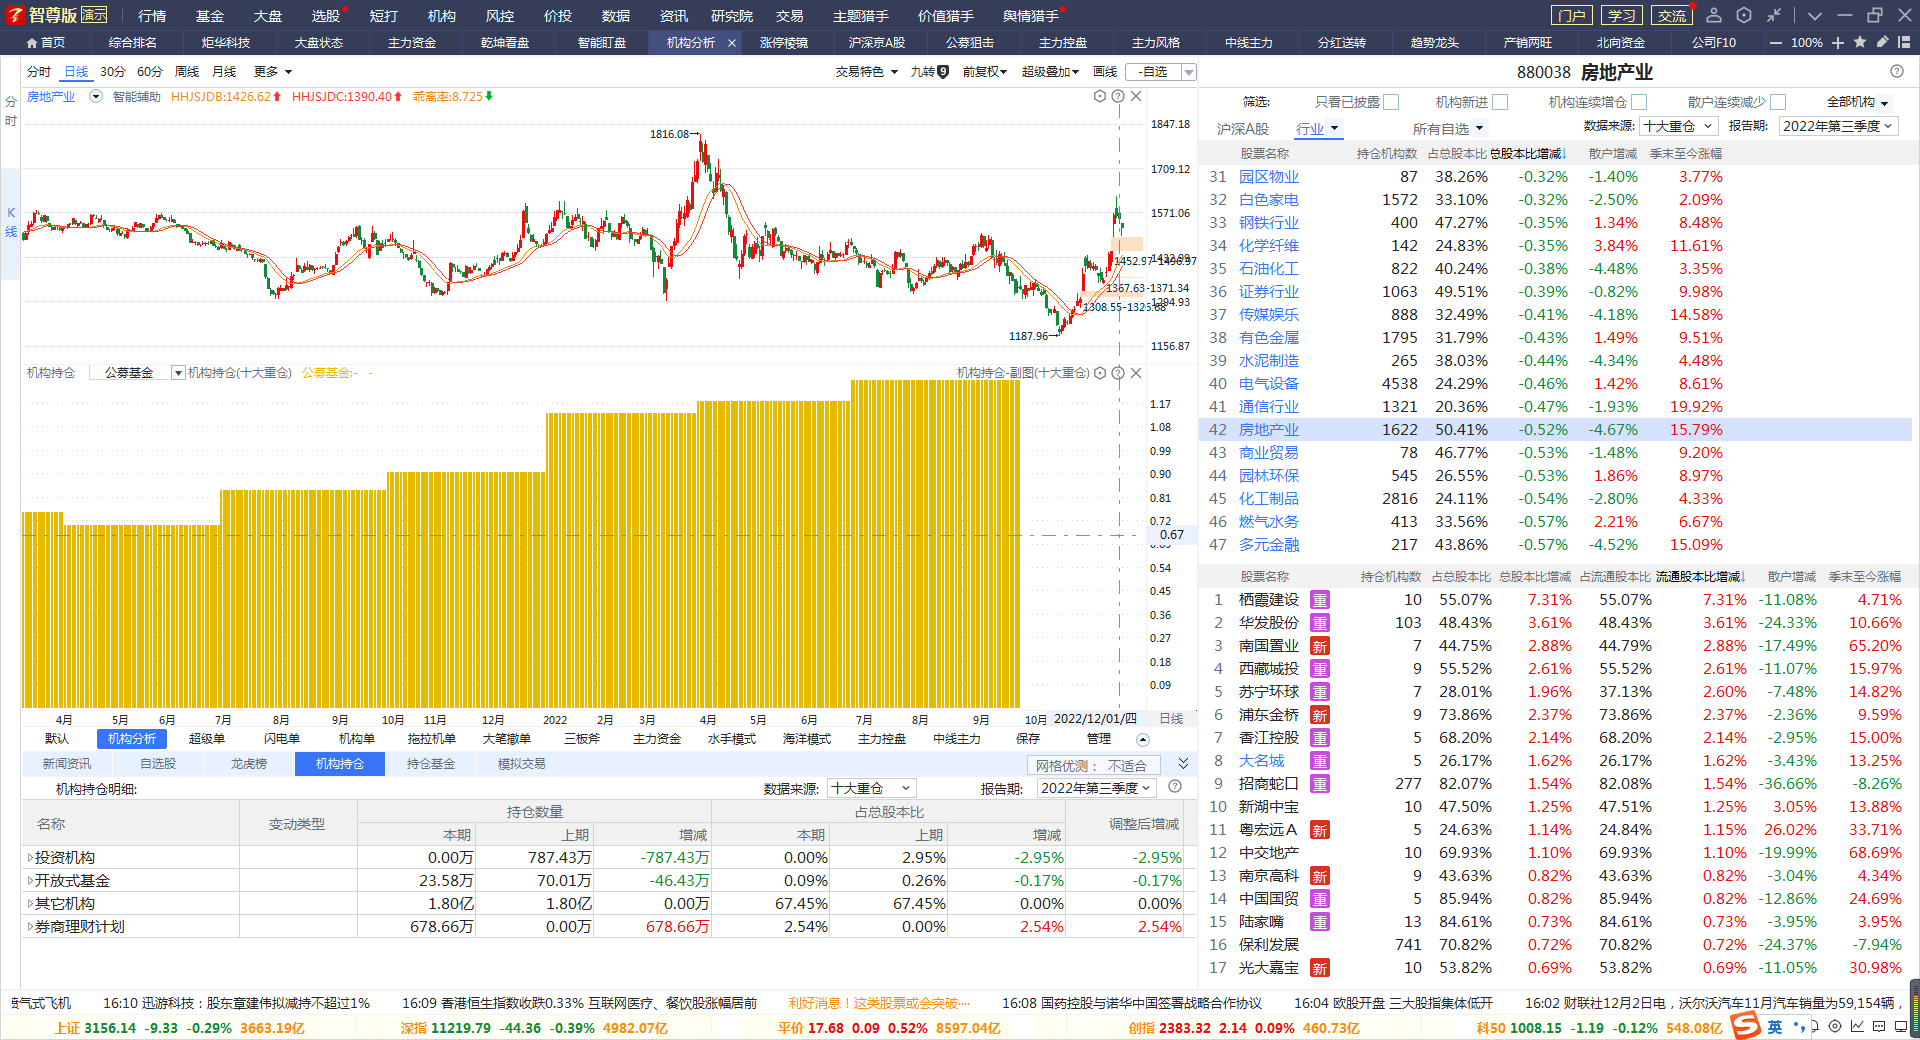The width and height of the screenshot is (1920, 1040).
Task: Open the 交易特色 dropdown
Action: point(867,72)
